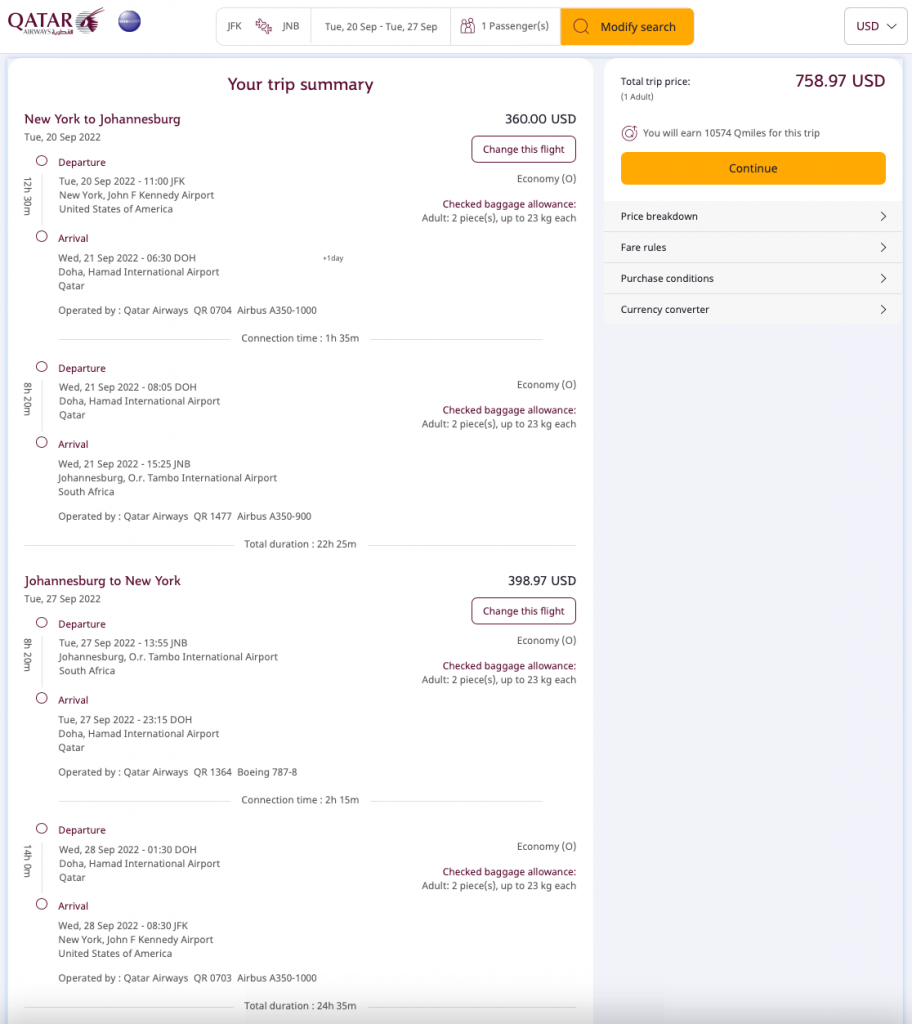Expand the Purchase conditions section
The height and width of the screenshot is (1024, 912).
click(x=753, y=279)
